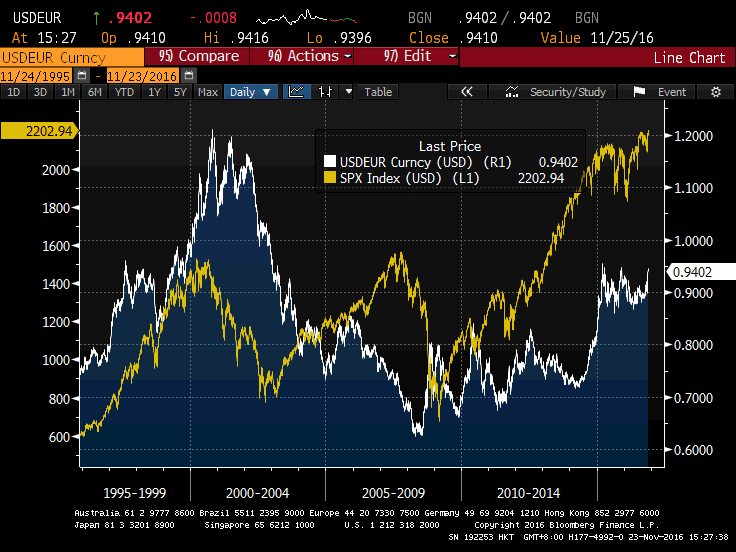This screenshot has height=552, width=736.
Task: Edit the start date field 11/24/1995
Action: tap(36, 76)
